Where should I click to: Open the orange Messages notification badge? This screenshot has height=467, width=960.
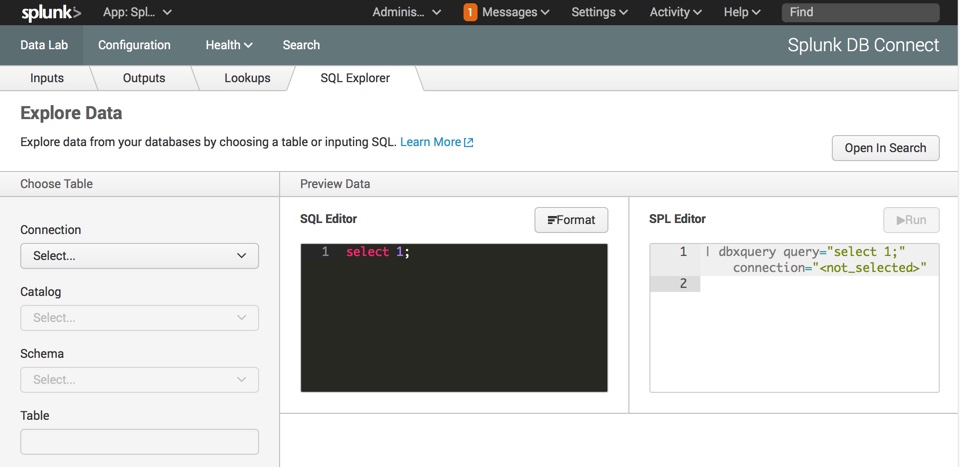(x=470, y=12)
